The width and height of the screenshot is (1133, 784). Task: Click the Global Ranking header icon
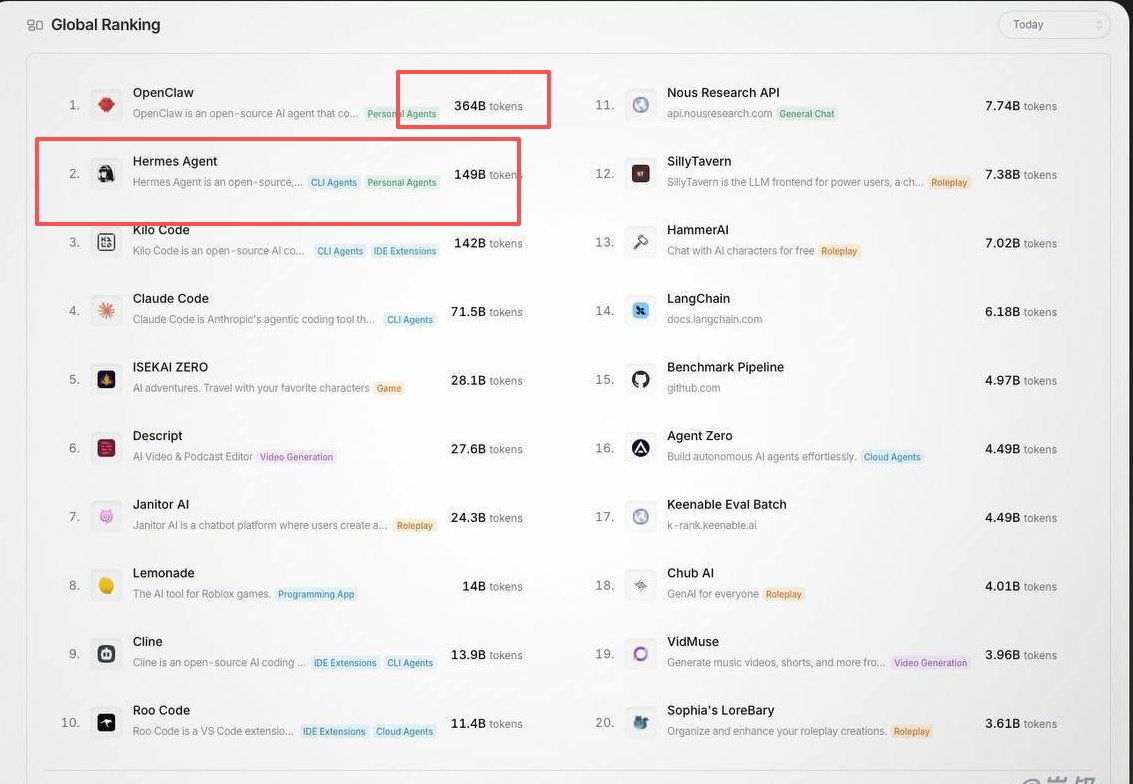point(35,25)
